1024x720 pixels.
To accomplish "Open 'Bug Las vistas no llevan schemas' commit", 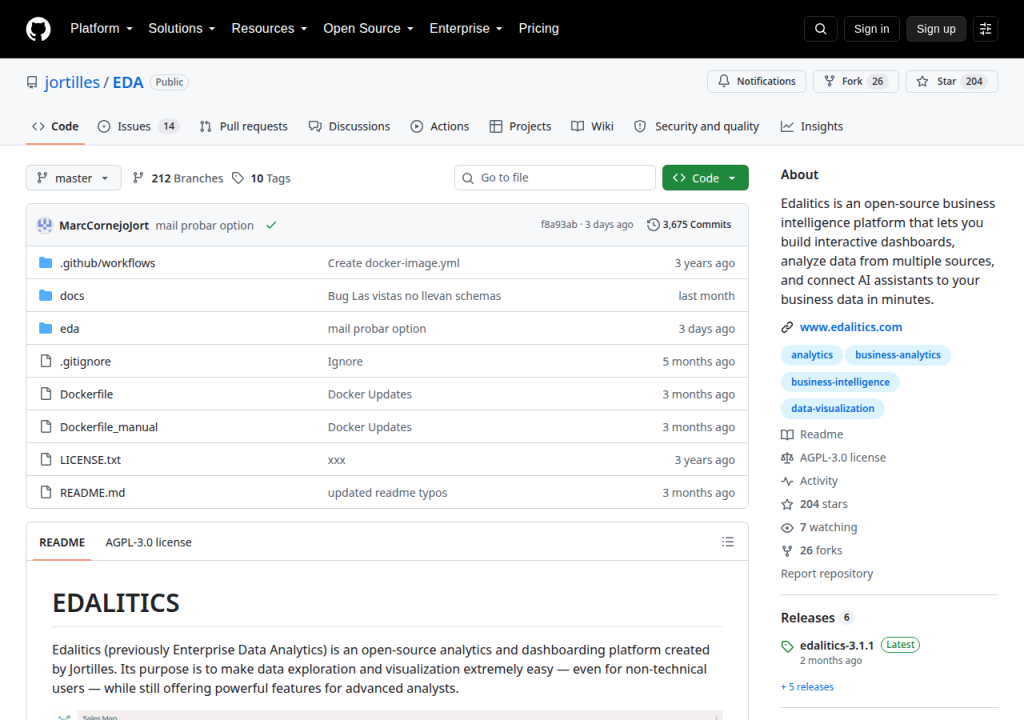I will pyautogui.click(x=414, y=296).
